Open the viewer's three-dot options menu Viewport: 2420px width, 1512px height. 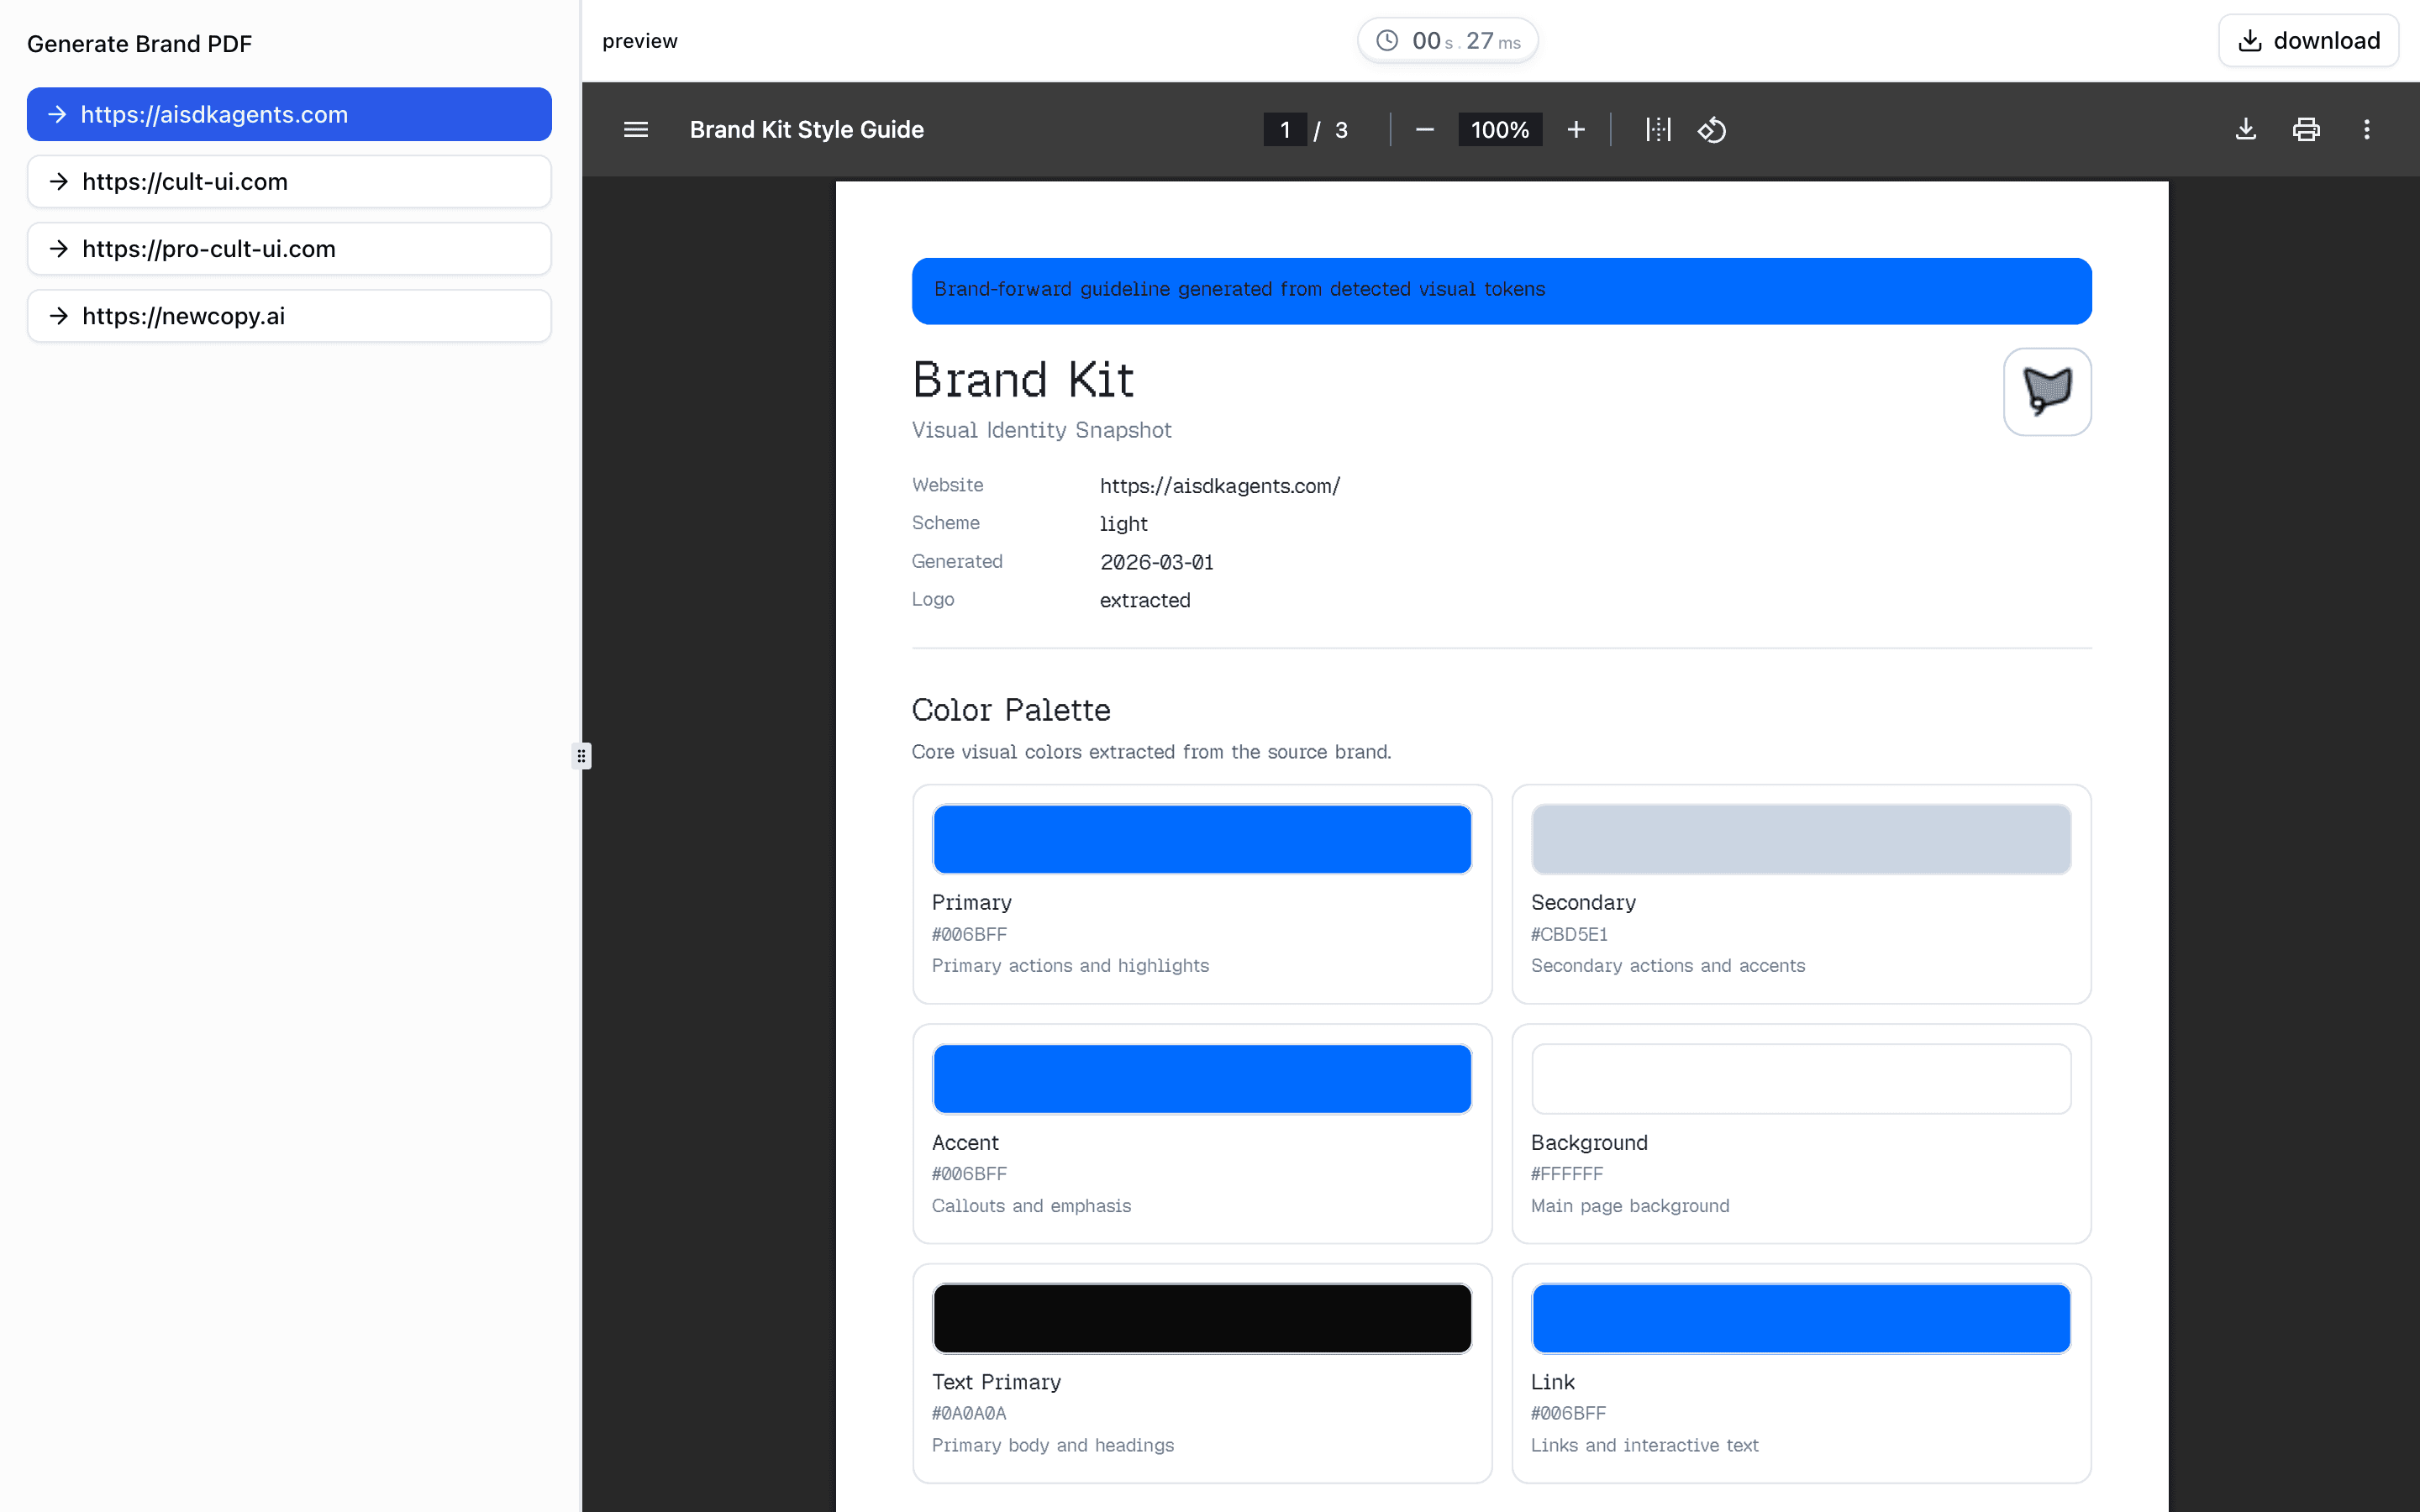click(2366, 129)
